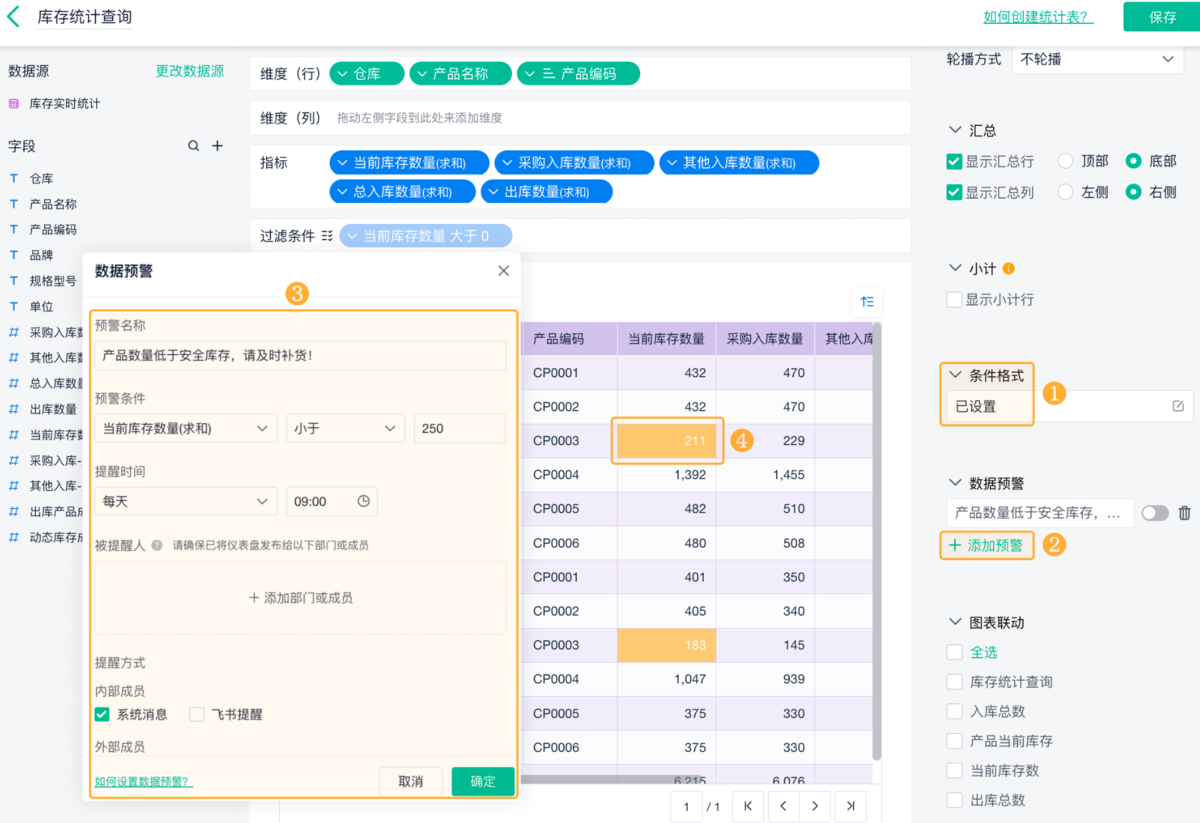
Task: Select the 顶部 radio button
Action: coord(1065,161)
